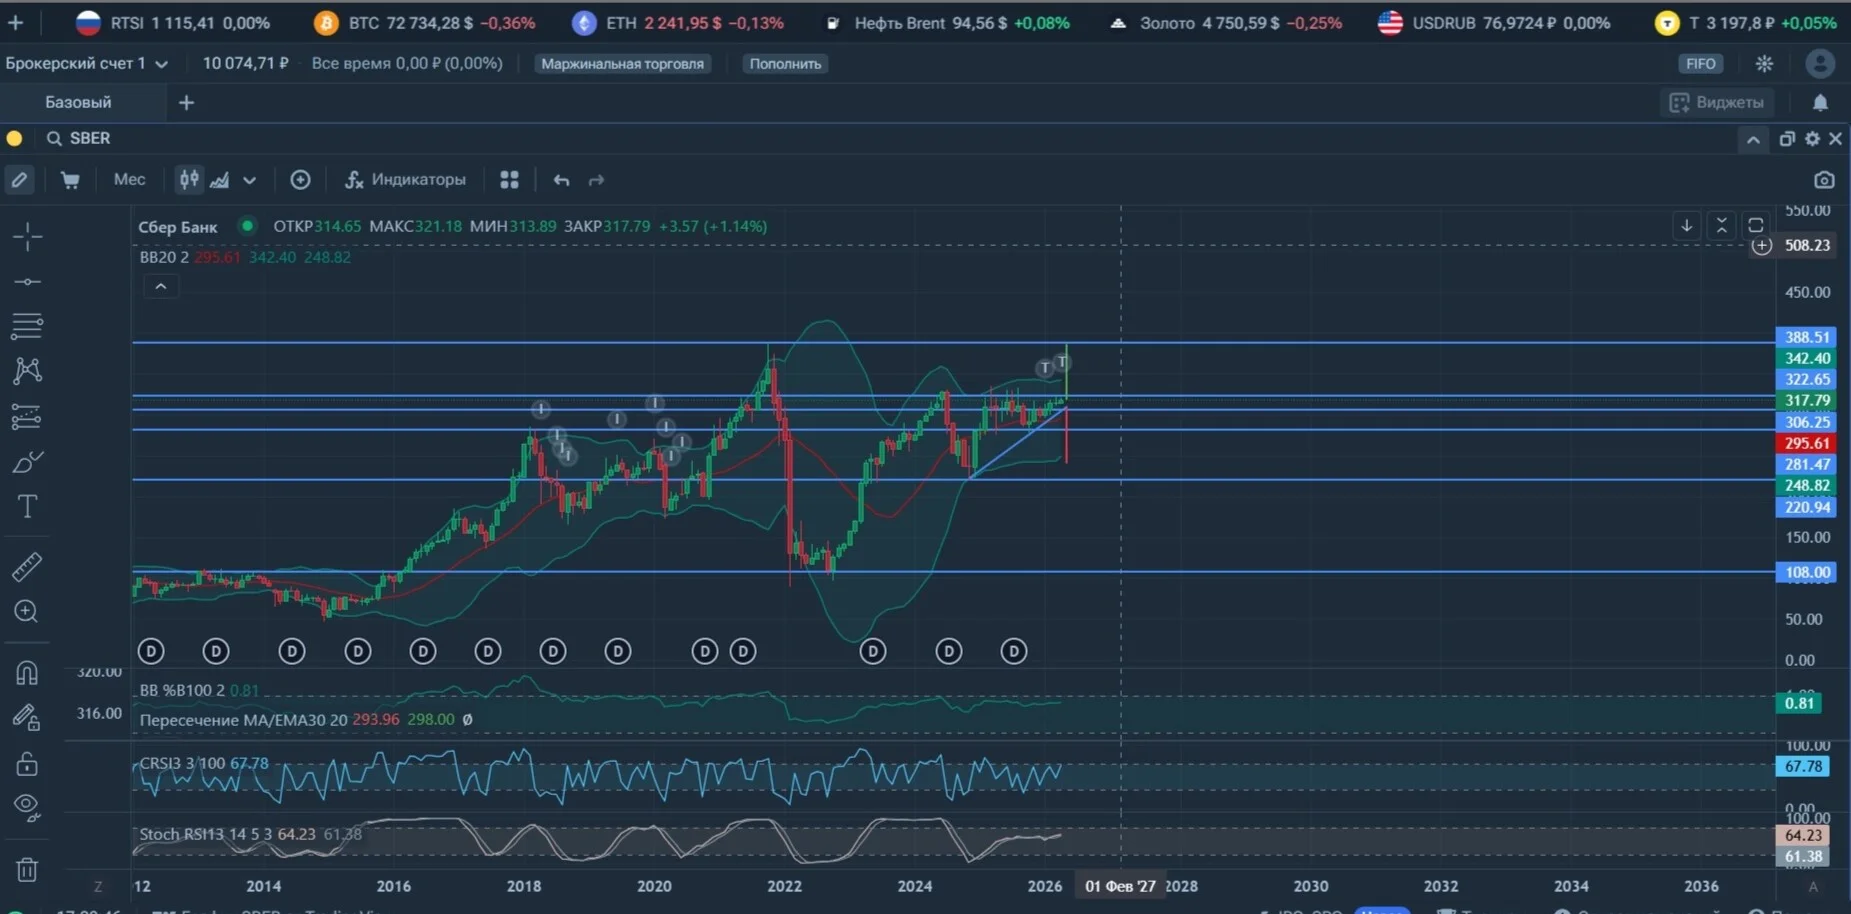Select the area chart type
The image size is (1851, 914).
pyautogui.click(x=220, y=180)
